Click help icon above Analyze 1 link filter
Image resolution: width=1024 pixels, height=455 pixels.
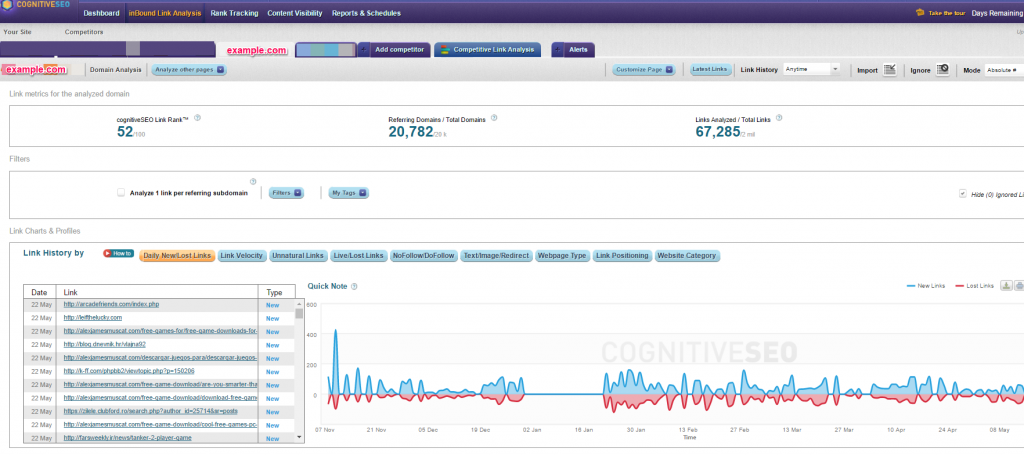coord(253,182)
